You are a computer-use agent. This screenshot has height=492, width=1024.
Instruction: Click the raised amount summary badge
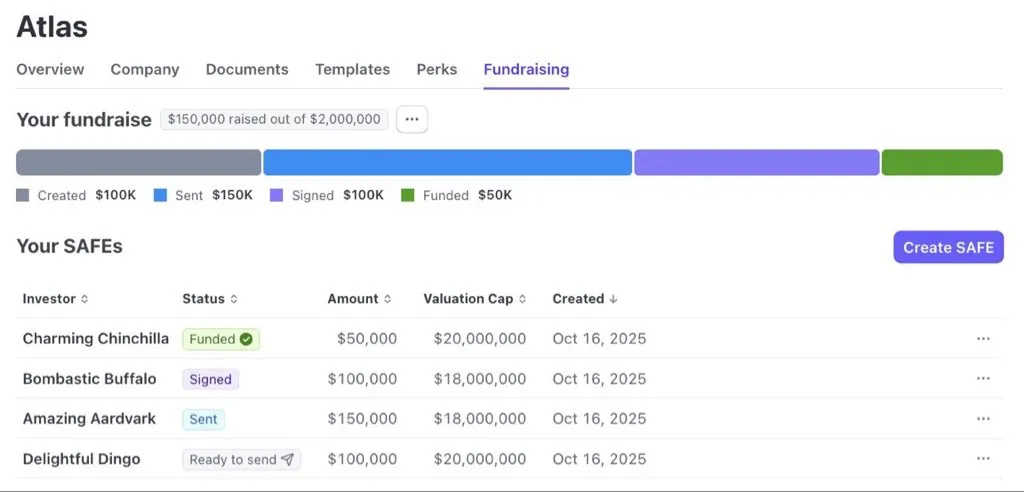pos(274,119)
